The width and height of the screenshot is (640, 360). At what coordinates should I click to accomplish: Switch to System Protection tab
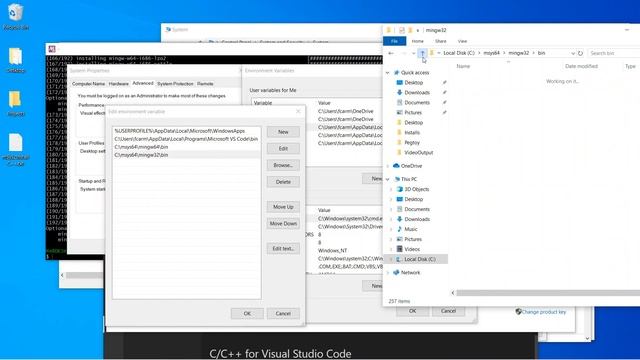(175, 84)
